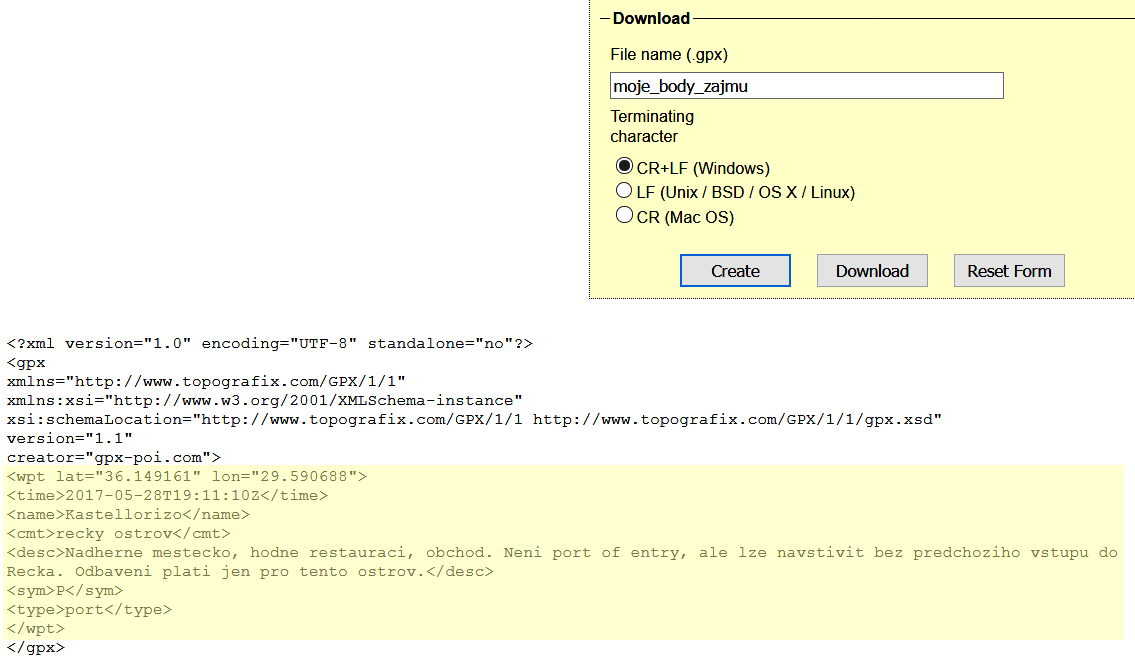
Task: Click the XML declaration line at top
Action: pyautogui.click(x=270, y=343)
